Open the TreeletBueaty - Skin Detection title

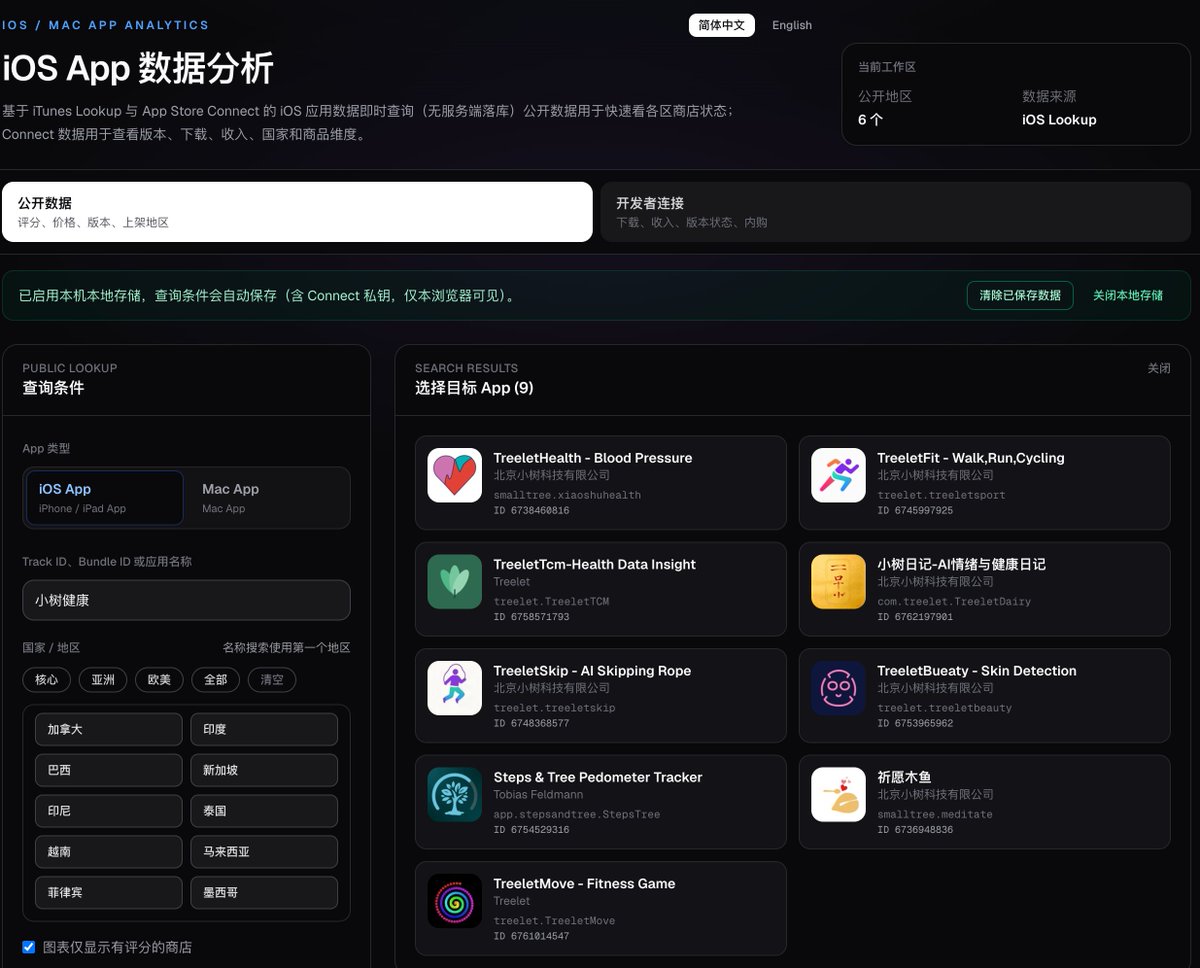coord(977,671)
